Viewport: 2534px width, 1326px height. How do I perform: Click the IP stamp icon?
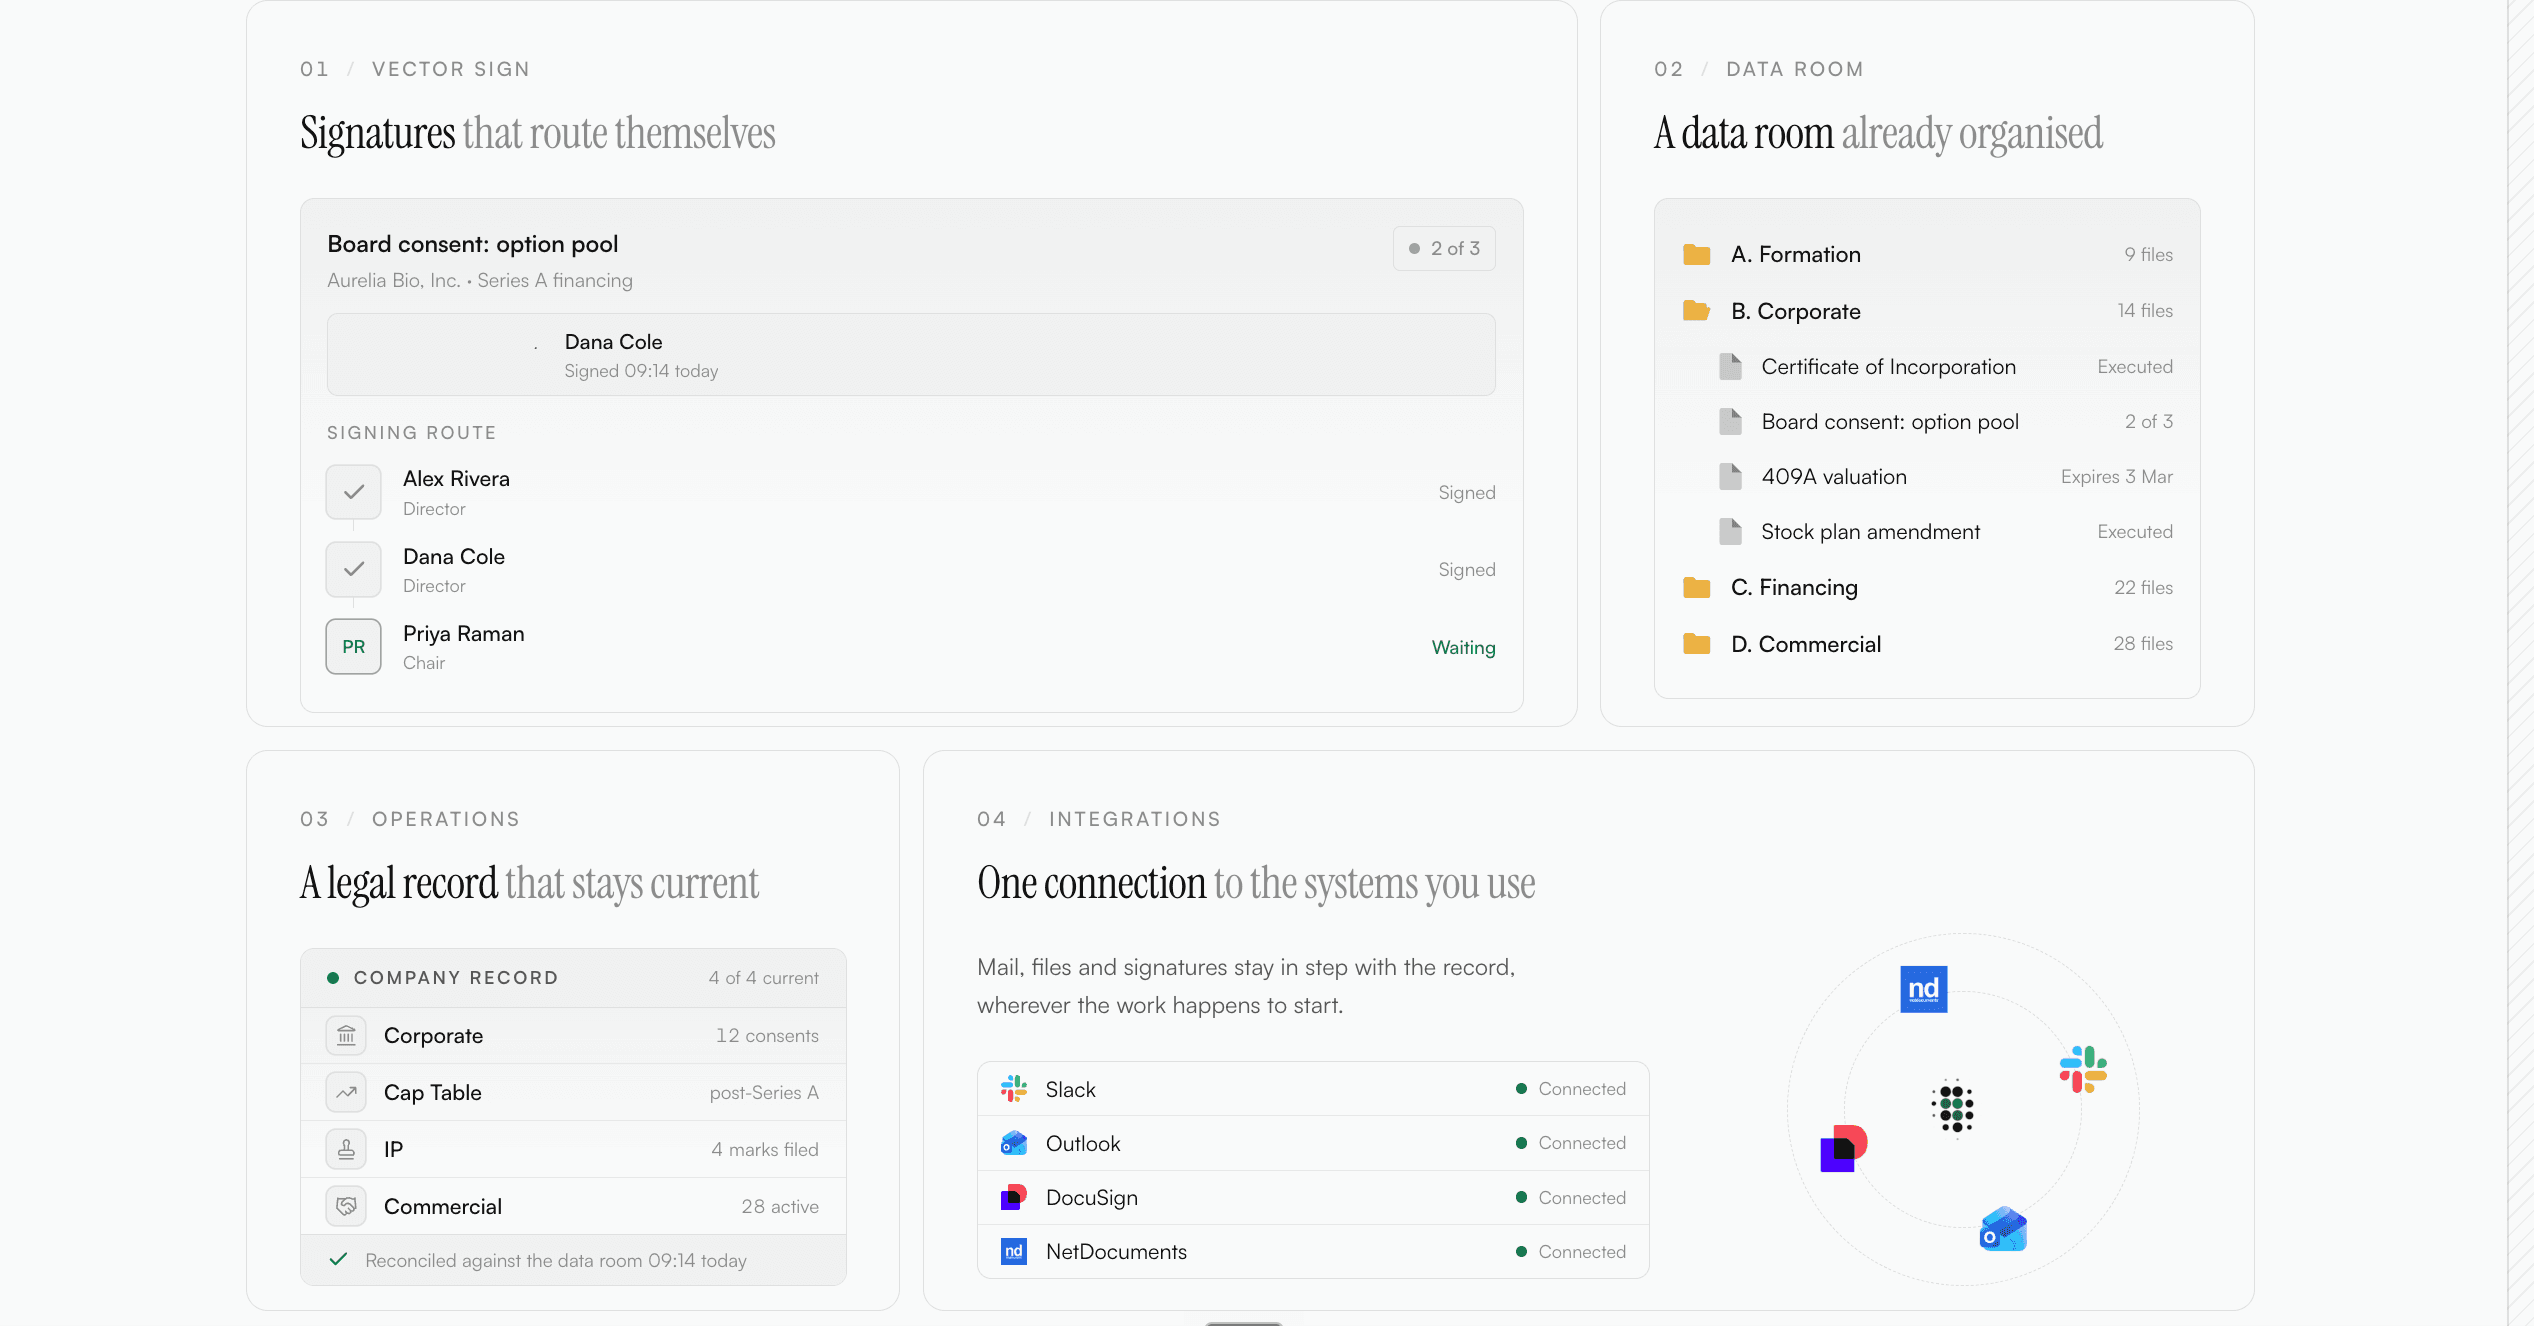[x=346, y=1150]
